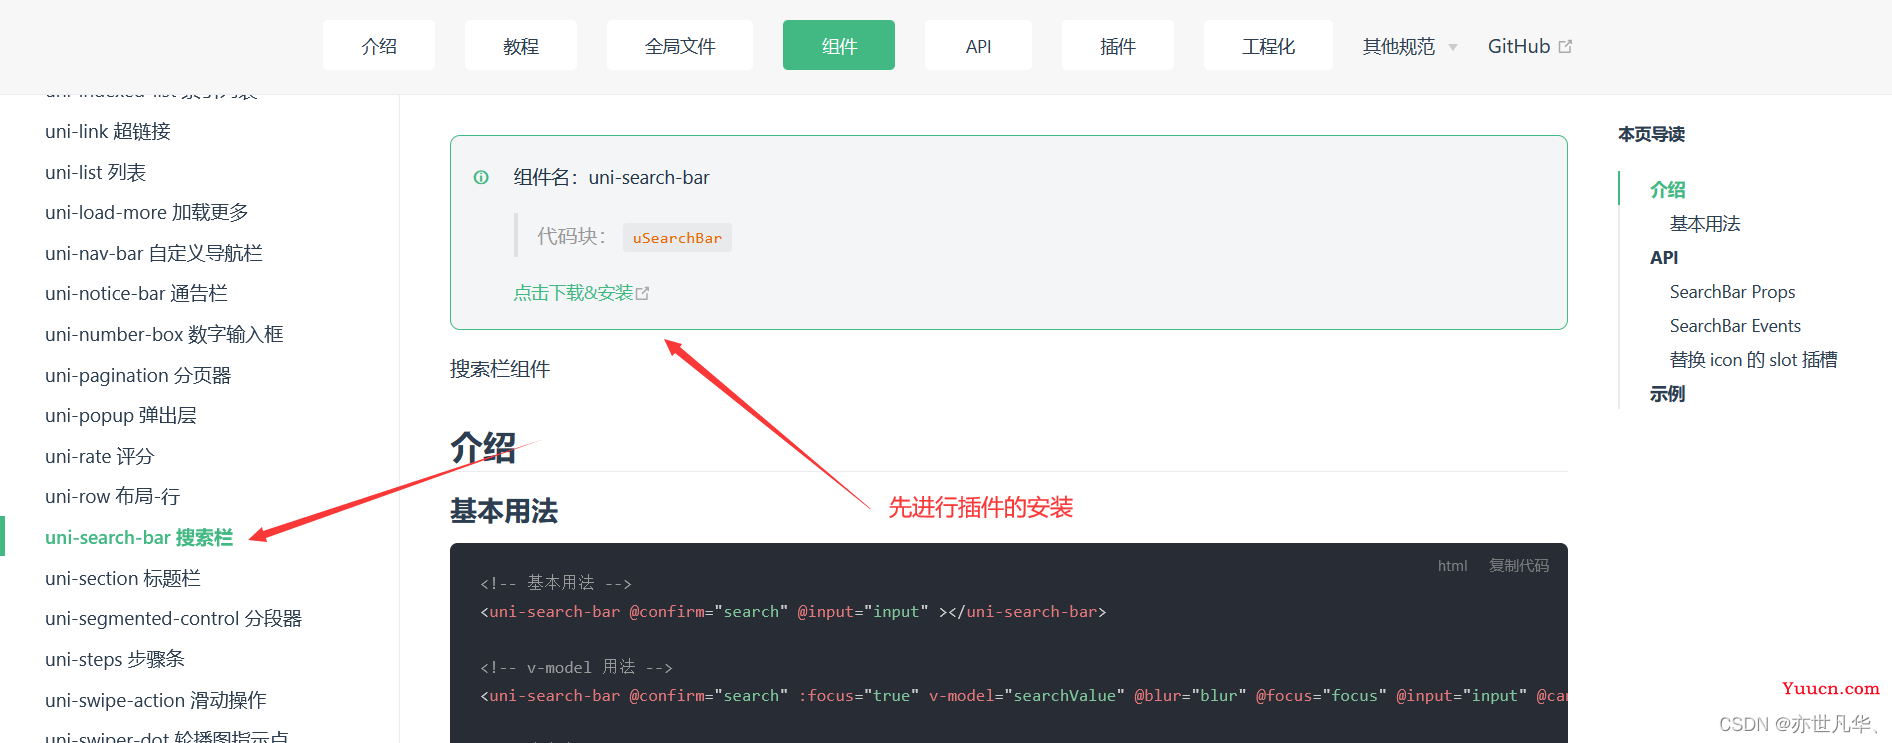Open the 教程 navigation tab
1892x743 pixels.
[x=521, y=46]
